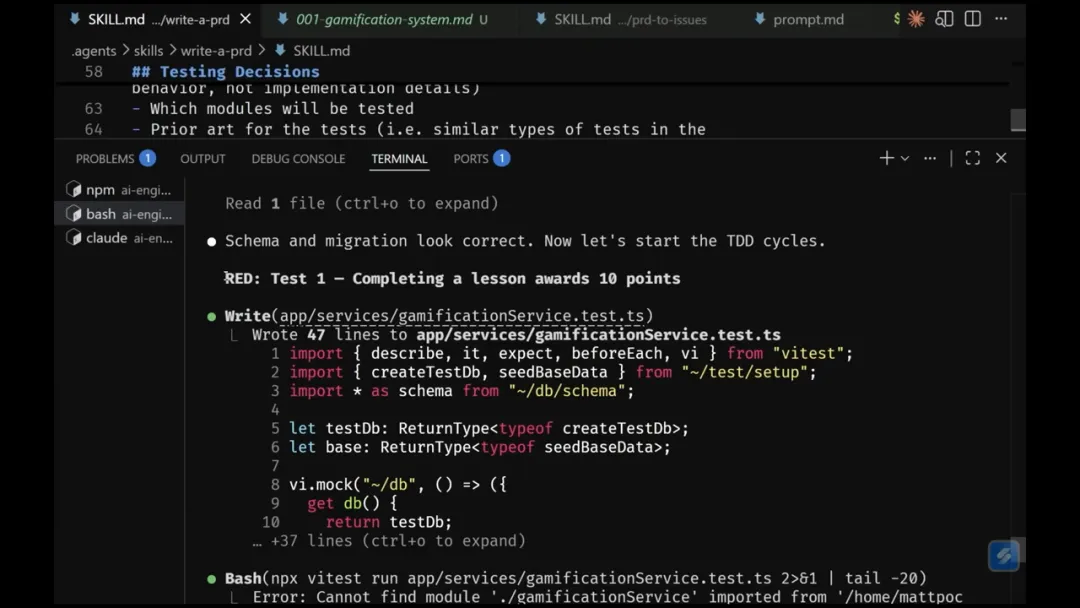Click the vi.mock code line
Image resolution: width=1080 pixels, height=608 pixels.
tap(397, 485)
